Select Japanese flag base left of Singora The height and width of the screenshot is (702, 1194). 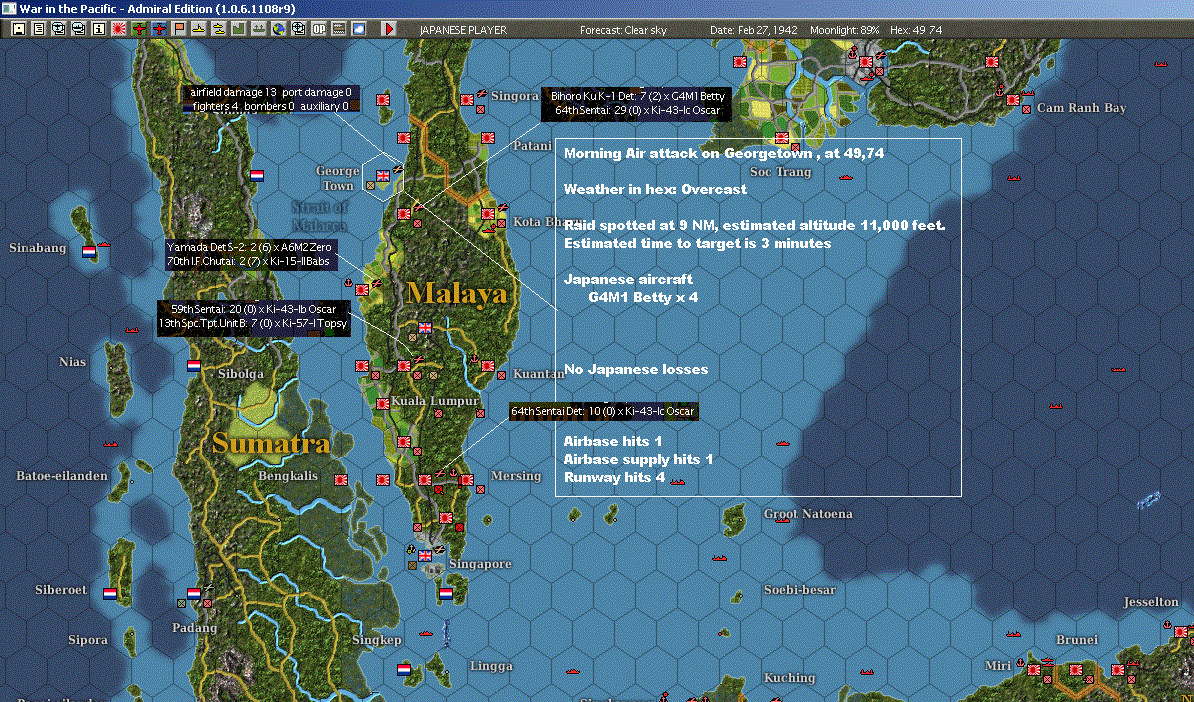[x=467, y=99]
